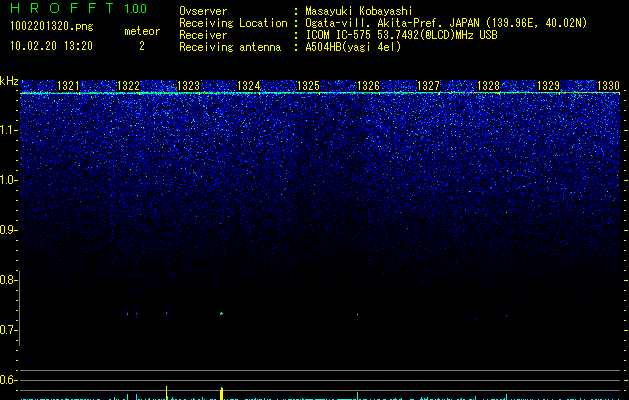Screen dimensions: 629x400
Task: Click the meteor count label
Action: click(142, 31)
